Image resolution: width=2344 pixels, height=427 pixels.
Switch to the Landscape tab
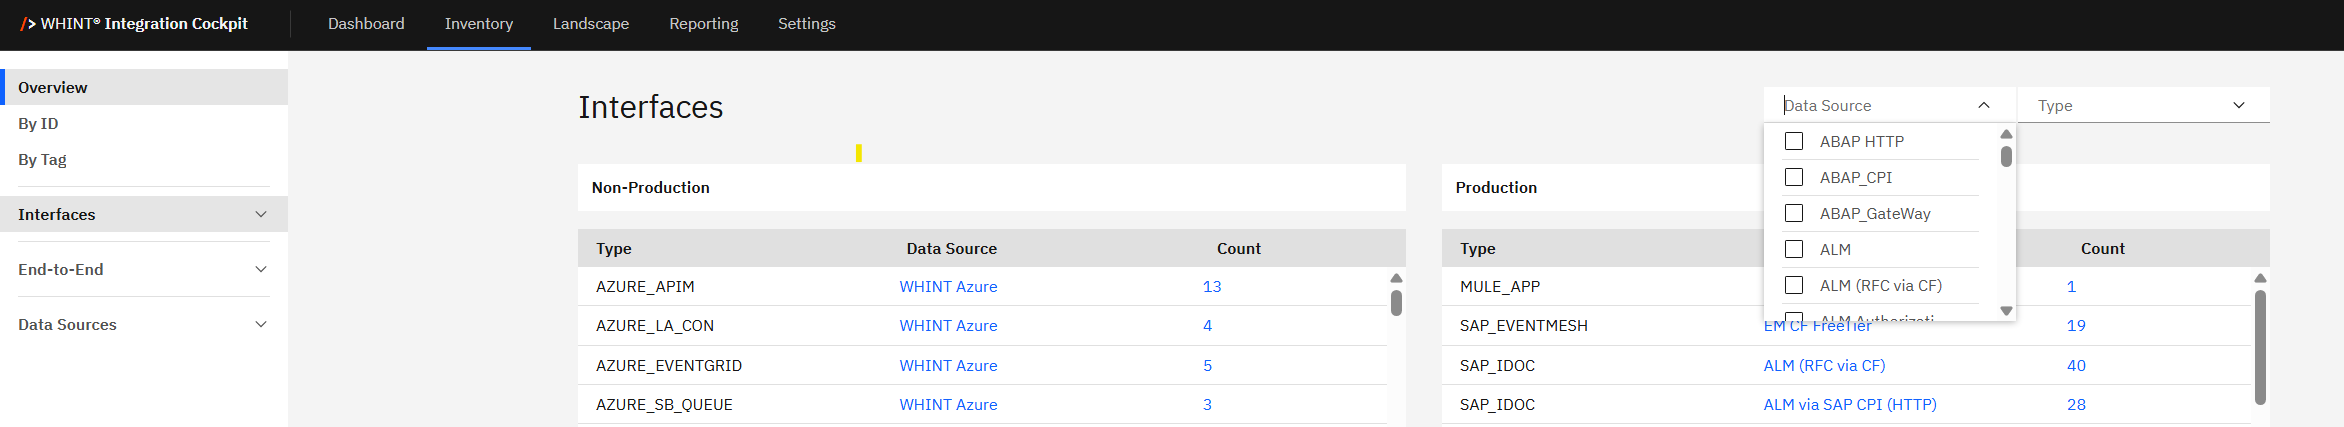tap(590, 24)
